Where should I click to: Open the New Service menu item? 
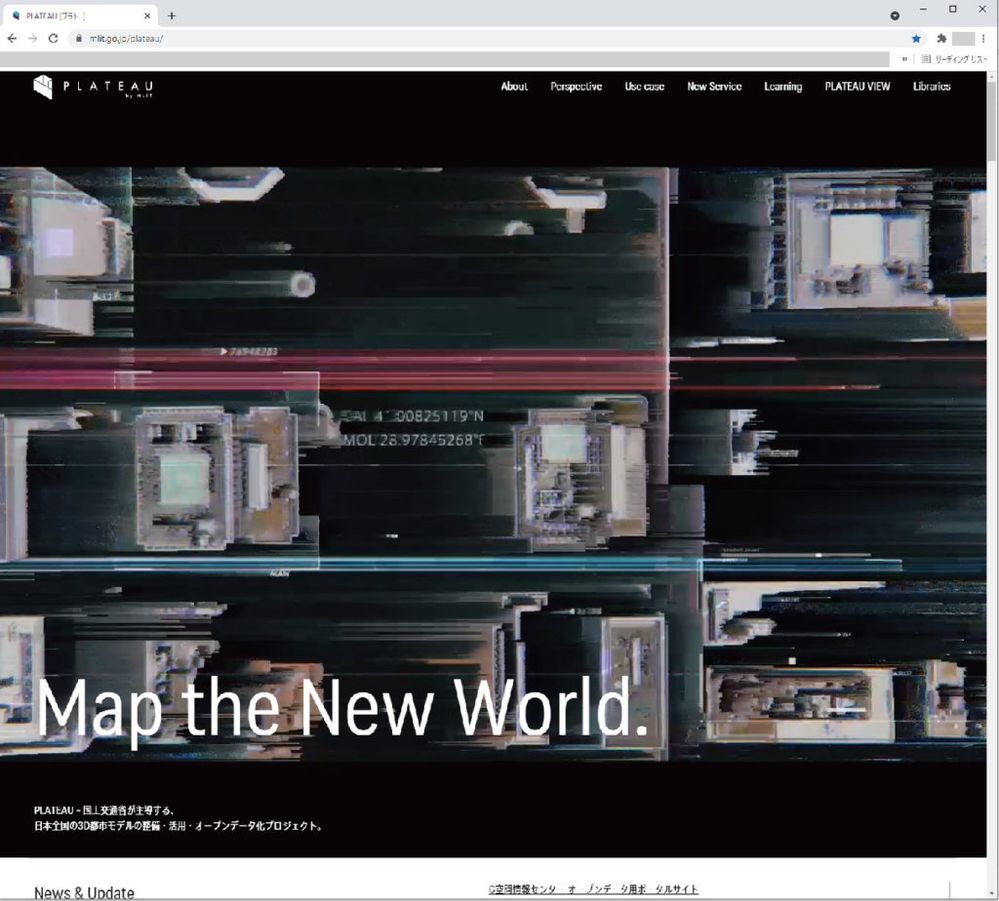714,87
